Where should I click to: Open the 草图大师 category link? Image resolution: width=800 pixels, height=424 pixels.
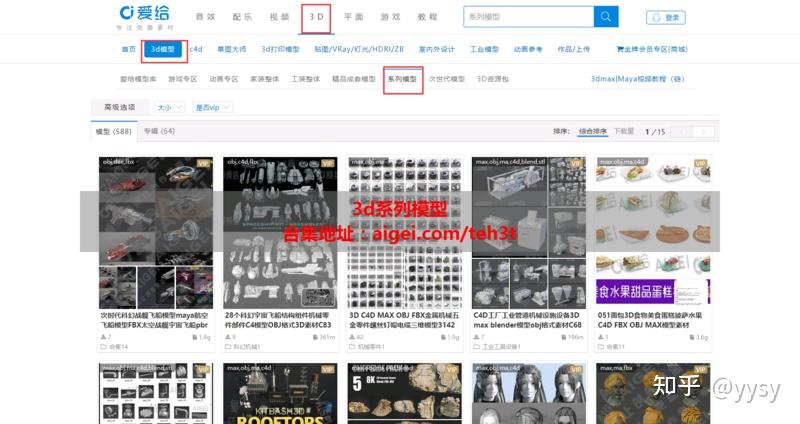tap(232, 49)
